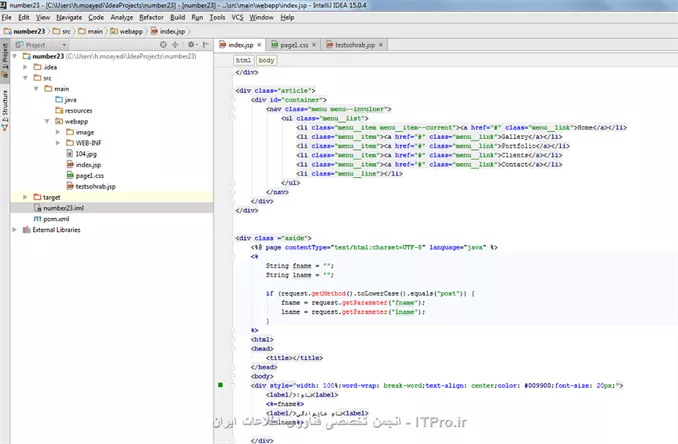Image resolution: width=678 pixels, height=444 pixels.
Task: Select the java folder in tree
Action: pyautogui.click(x=66, y=99)
